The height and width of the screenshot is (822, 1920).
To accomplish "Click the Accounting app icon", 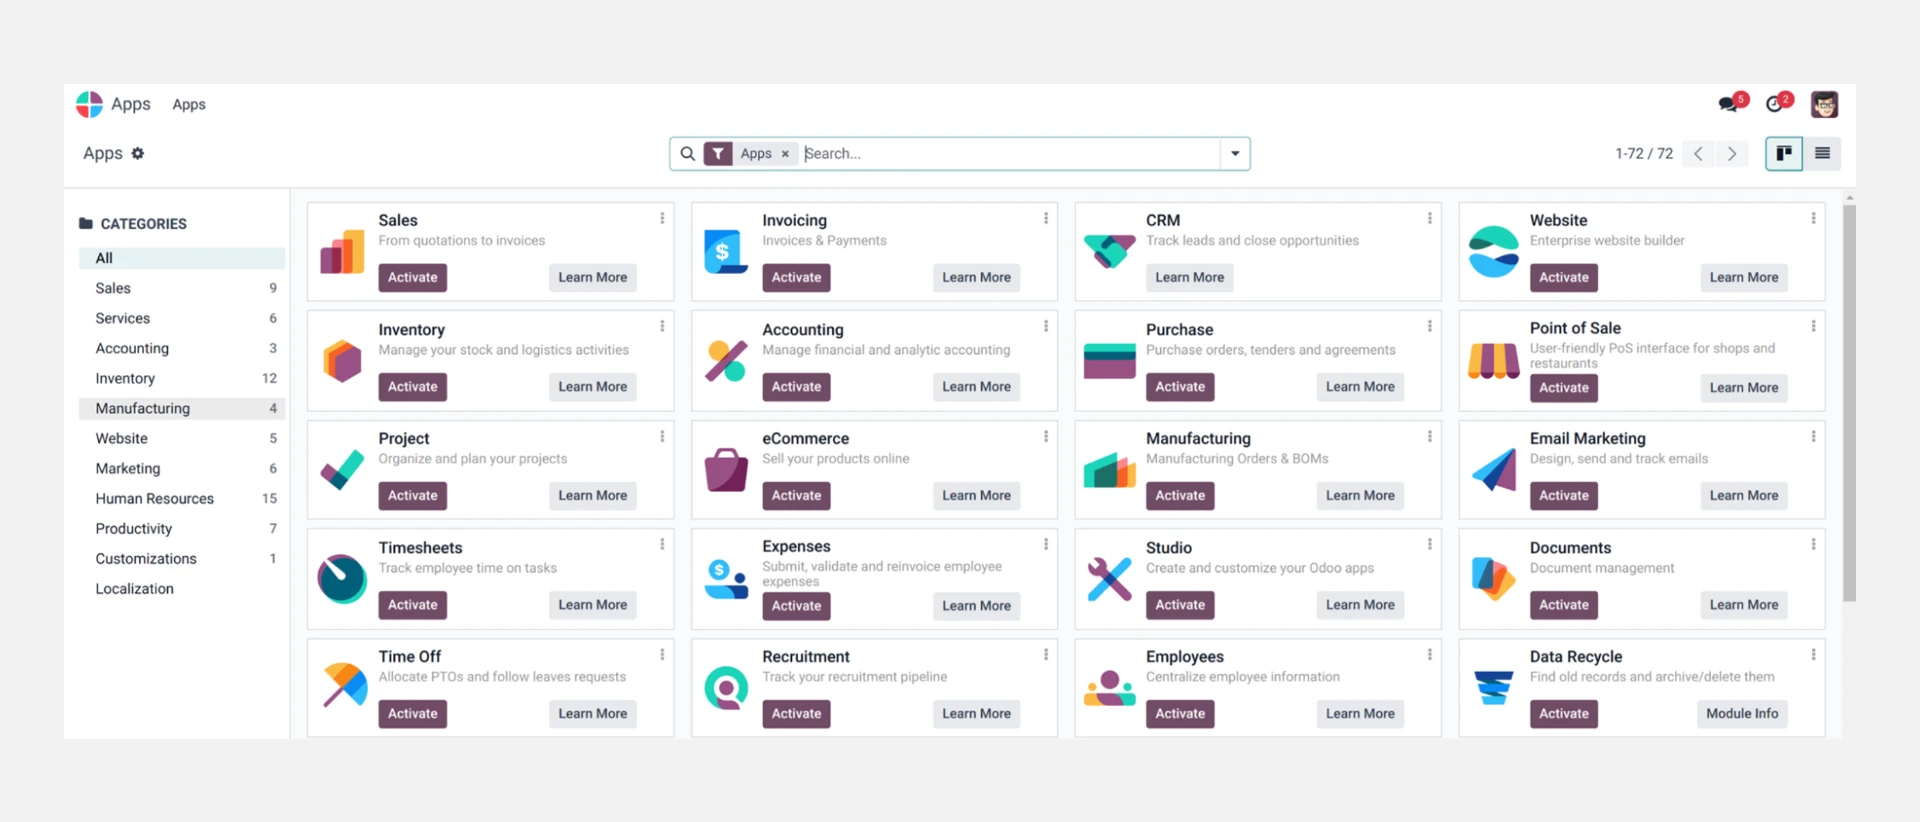I will point(726,360).
